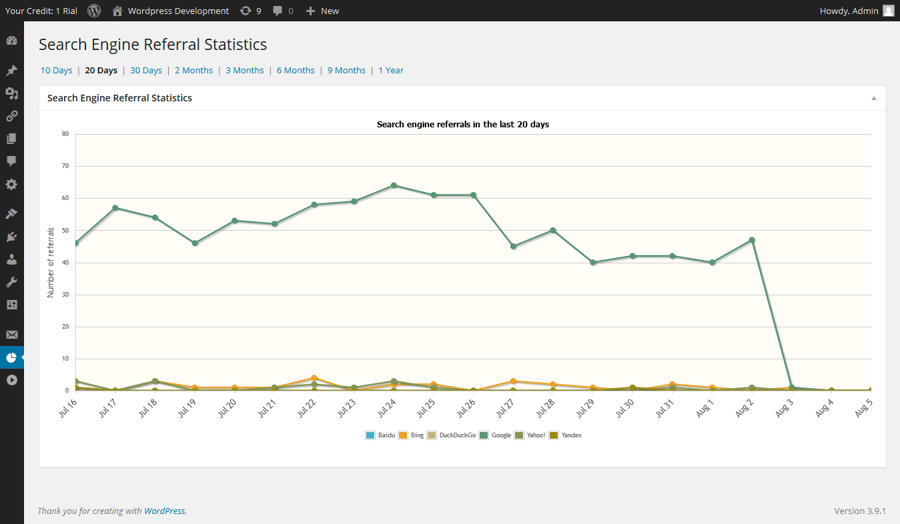Click the Google data point on Jul 17
This screenshot has width=900, height=524.
[x=115, y=208]
